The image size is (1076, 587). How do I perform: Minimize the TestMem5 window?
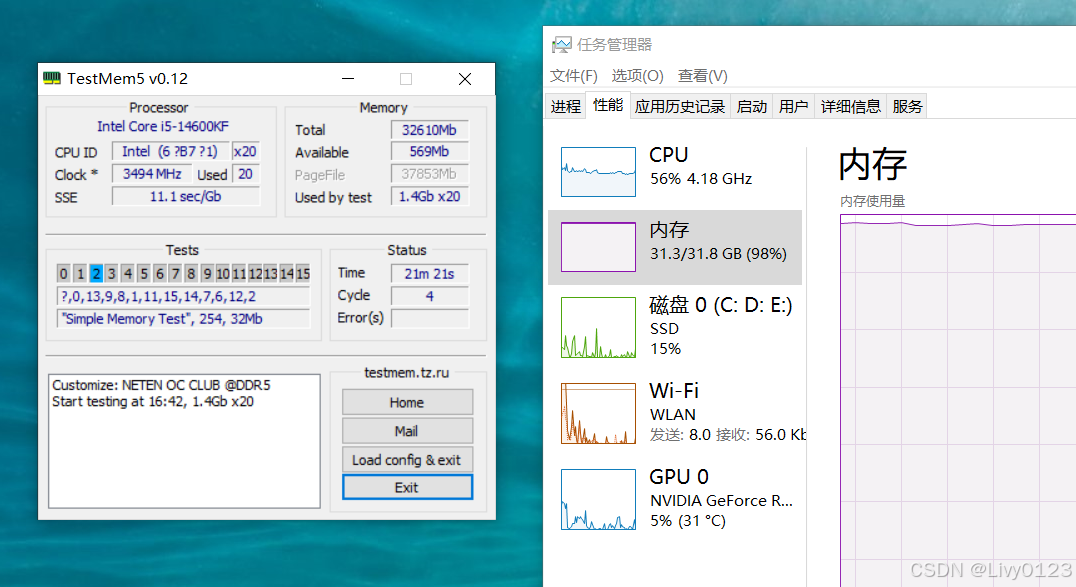click(348, 79)
